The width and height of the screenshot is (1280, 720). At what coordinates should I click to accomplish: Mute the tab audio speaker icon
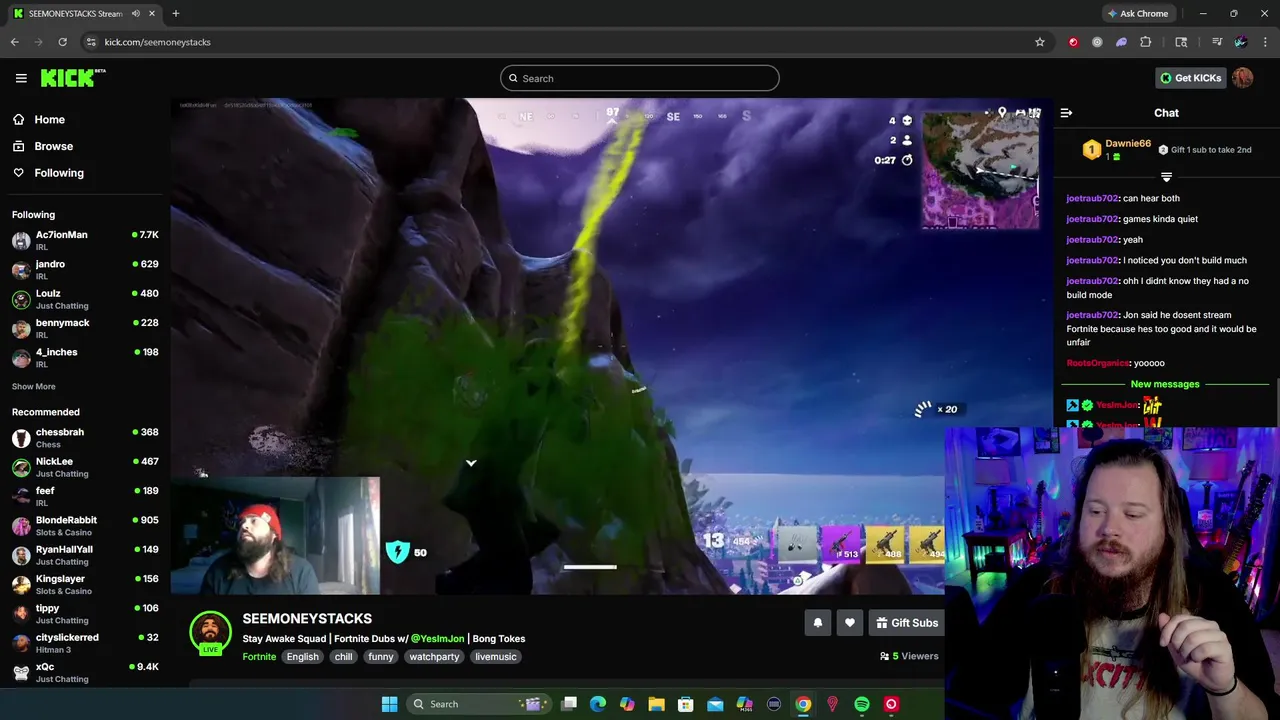tap(135, 14)
